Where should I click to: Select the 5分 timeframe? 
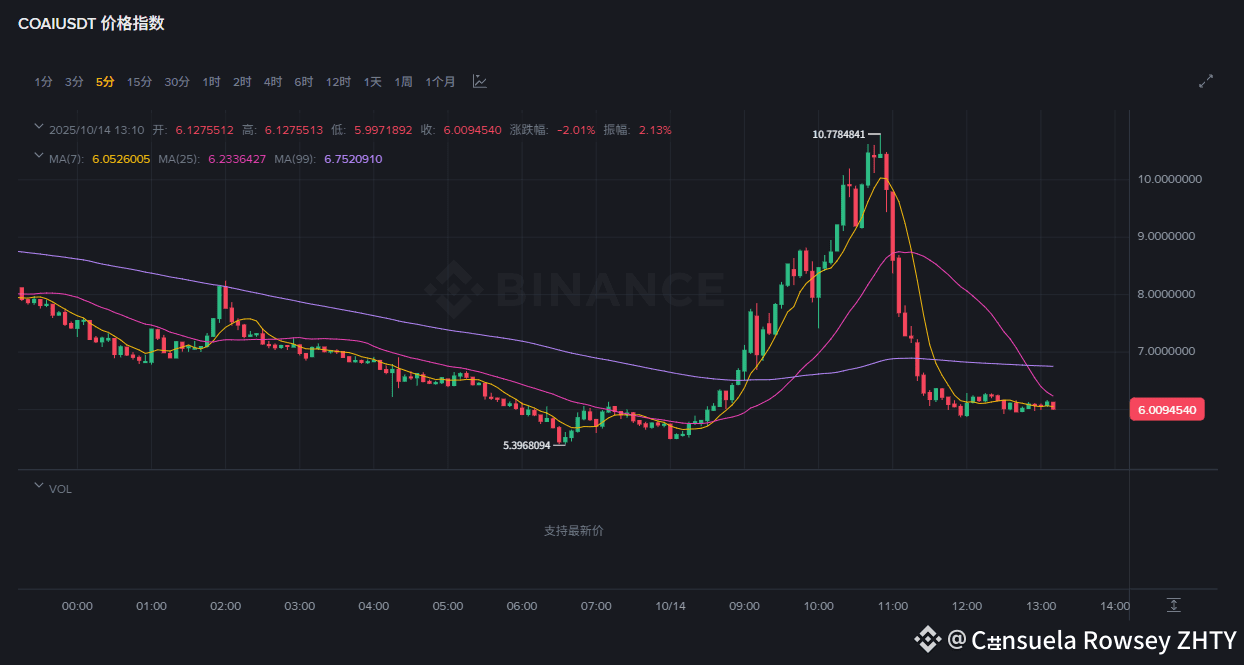click(x=105, y=82)
